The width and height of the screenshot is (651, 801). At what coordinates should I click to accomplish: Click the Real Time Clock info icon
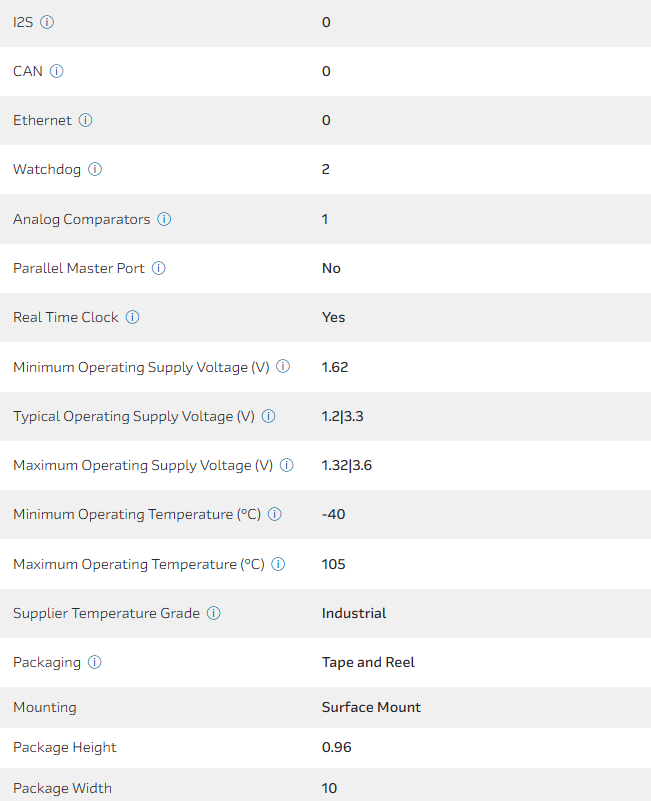[x=133, y=317]
